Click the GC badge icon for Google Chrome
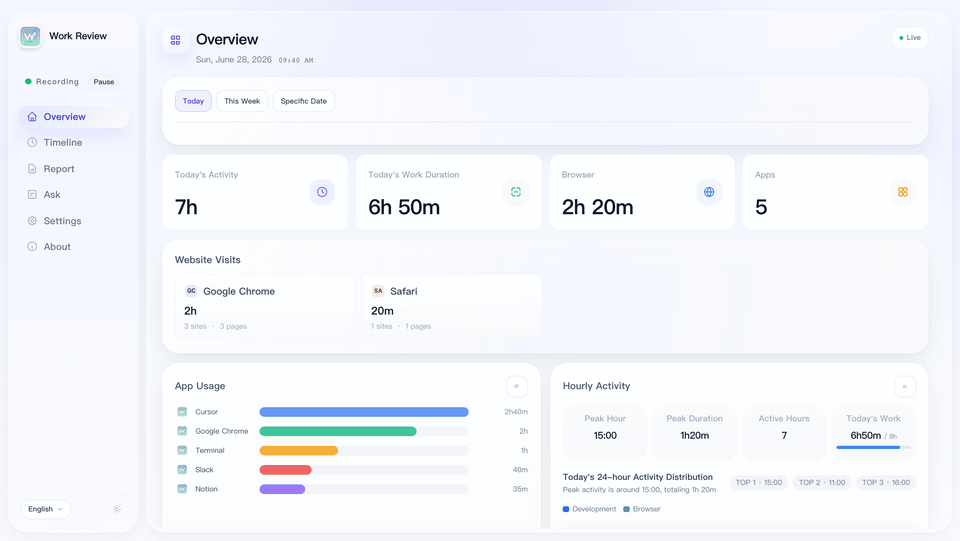This screenshot has height=541, width=960. [x=191, y=291]
